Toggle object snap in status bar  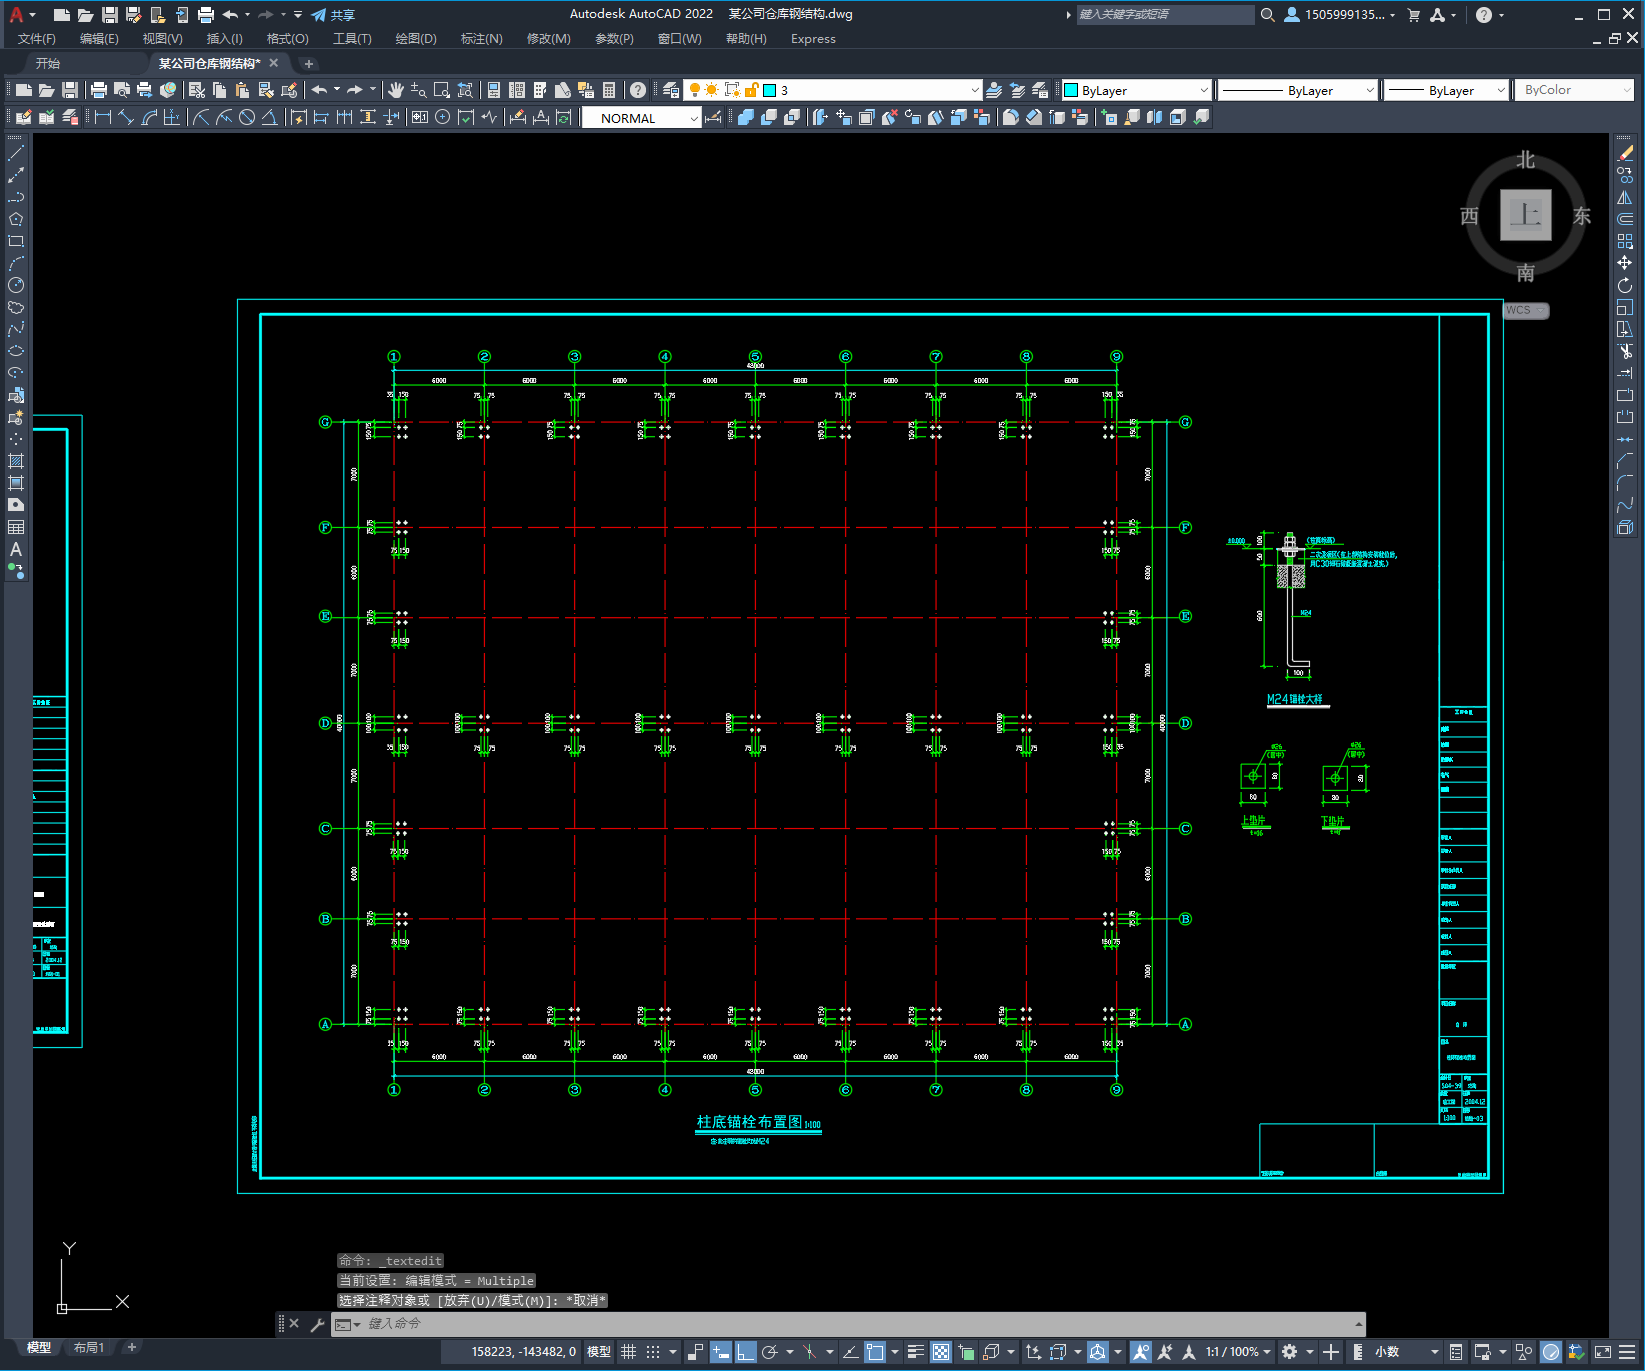point(875,1352)
